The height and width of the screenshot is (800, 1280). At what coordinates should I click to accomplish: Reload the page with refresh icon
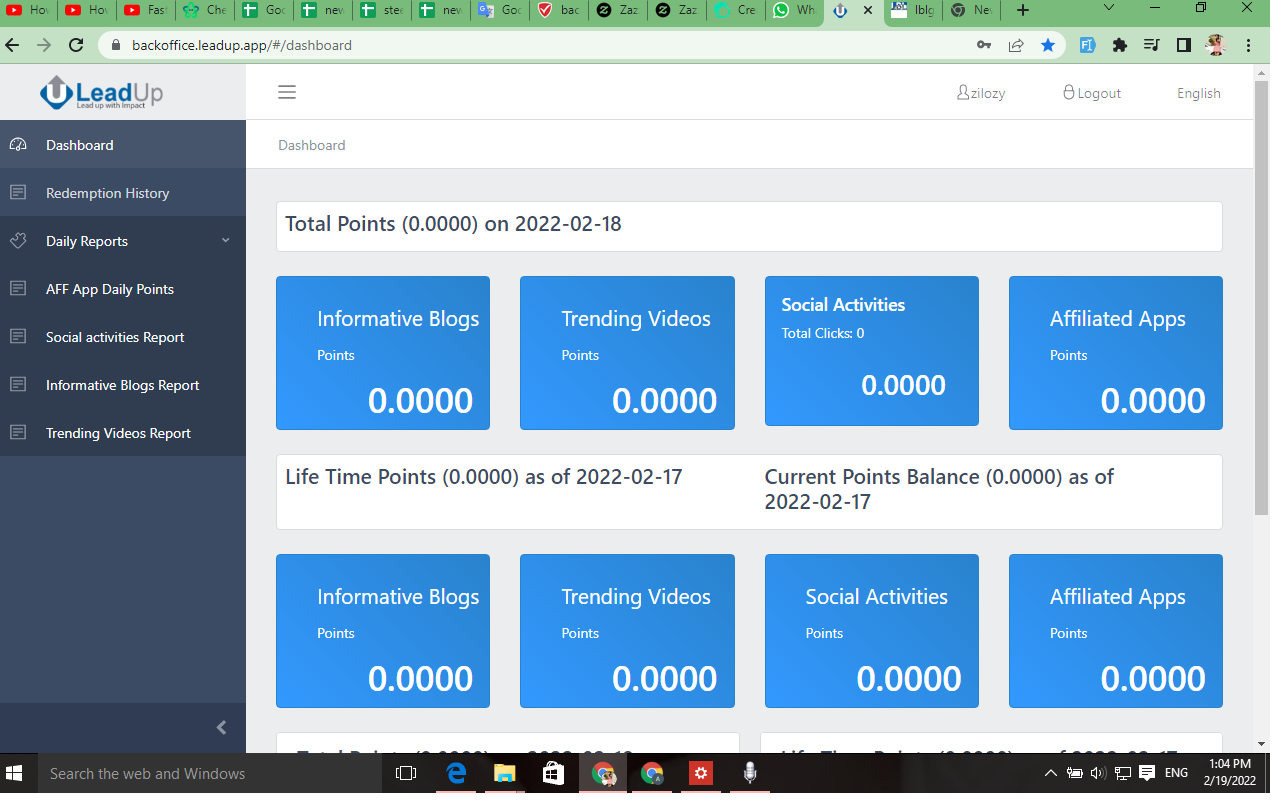(x=76, y=45)
